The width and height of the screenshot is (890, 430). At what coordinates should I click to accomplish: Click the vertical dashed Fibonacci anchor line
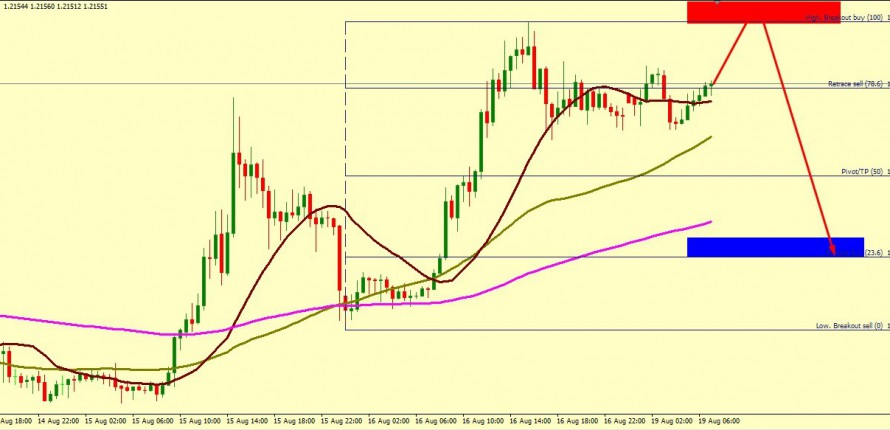coord(345,150)
